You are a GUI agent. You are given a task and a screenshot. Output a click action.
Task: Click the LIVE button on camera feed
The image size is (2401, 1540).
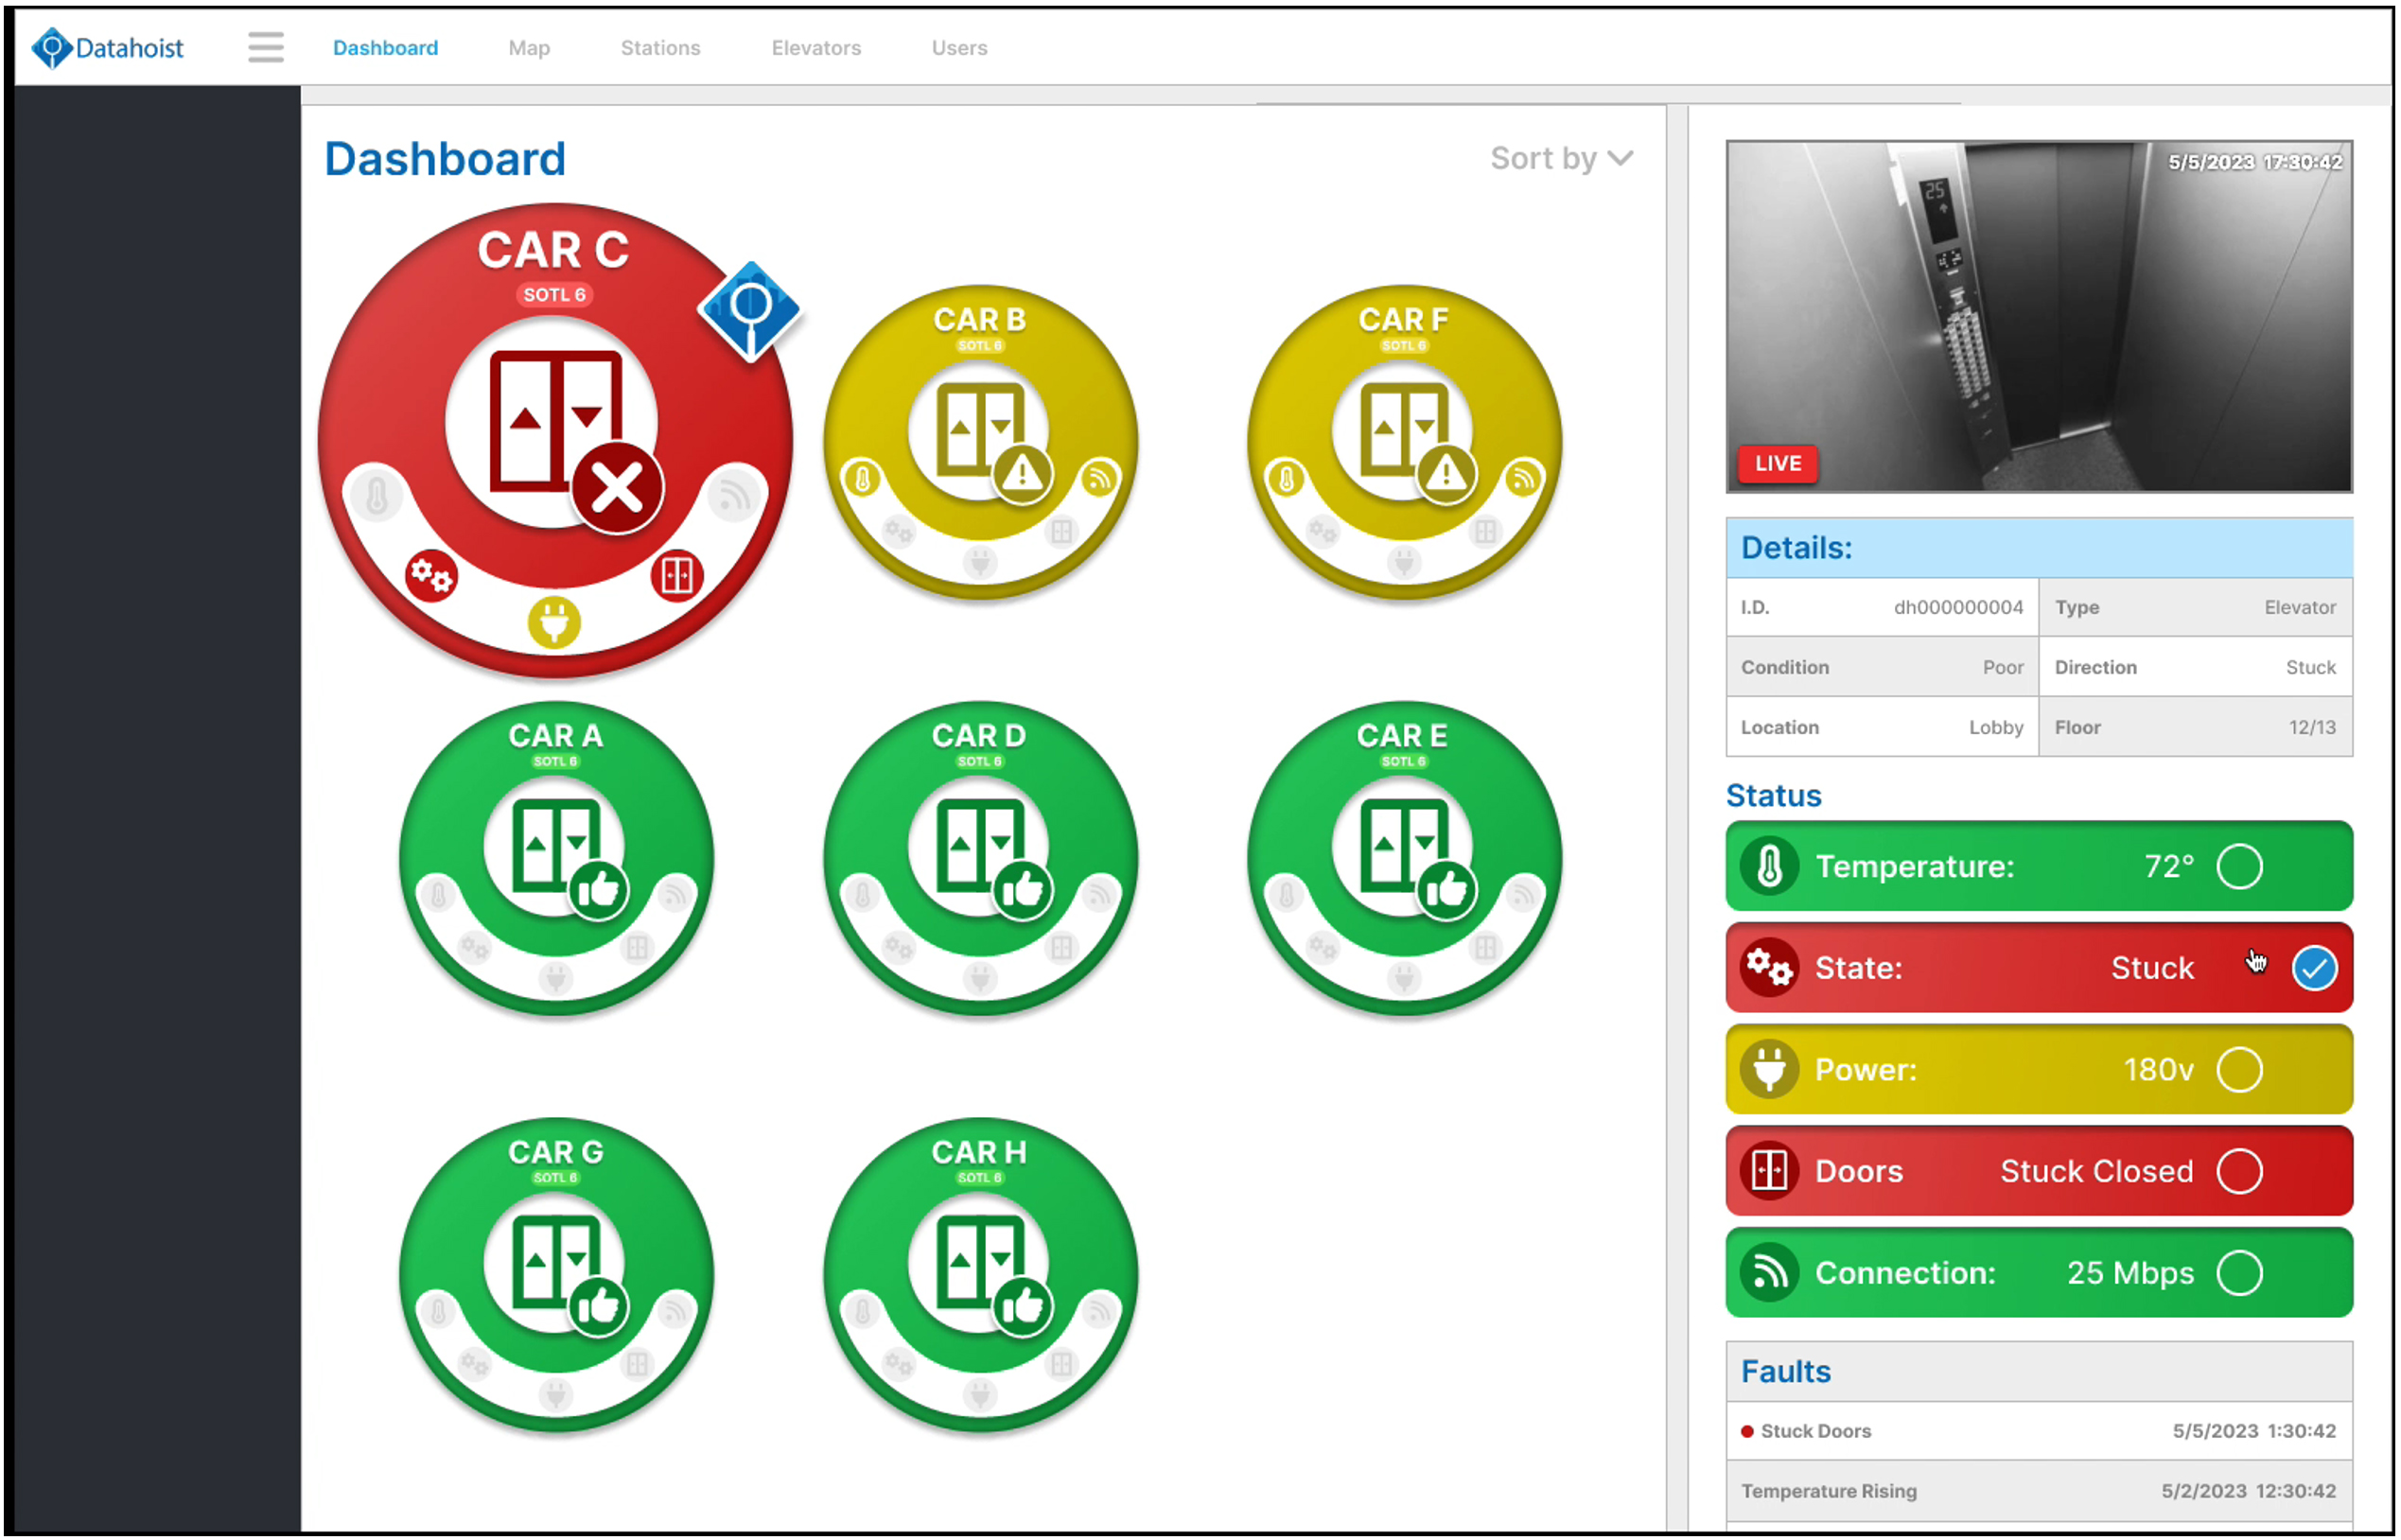(x=1778, y=463)
